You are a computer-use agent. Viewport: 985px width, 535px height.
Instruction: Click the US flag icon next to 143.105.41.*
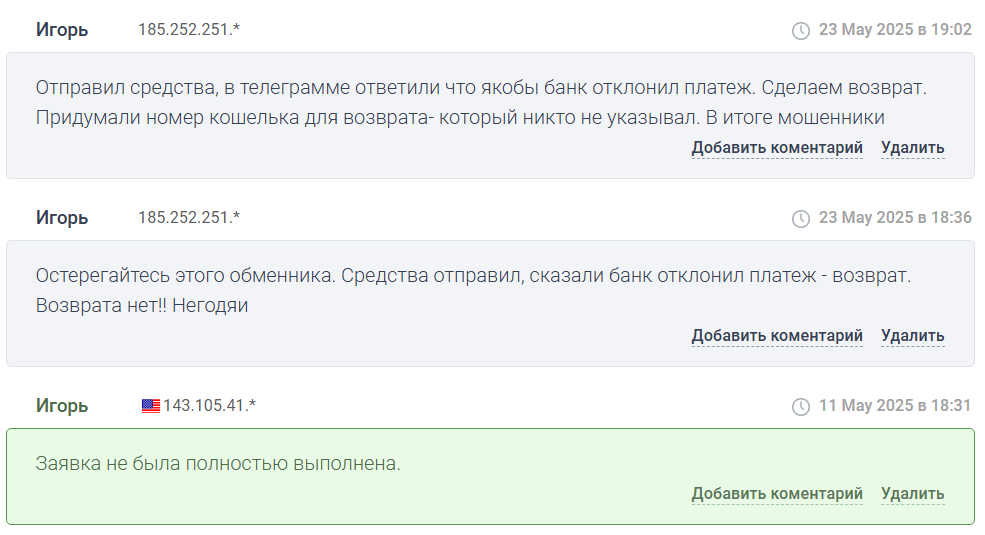[x=151, y=406]
